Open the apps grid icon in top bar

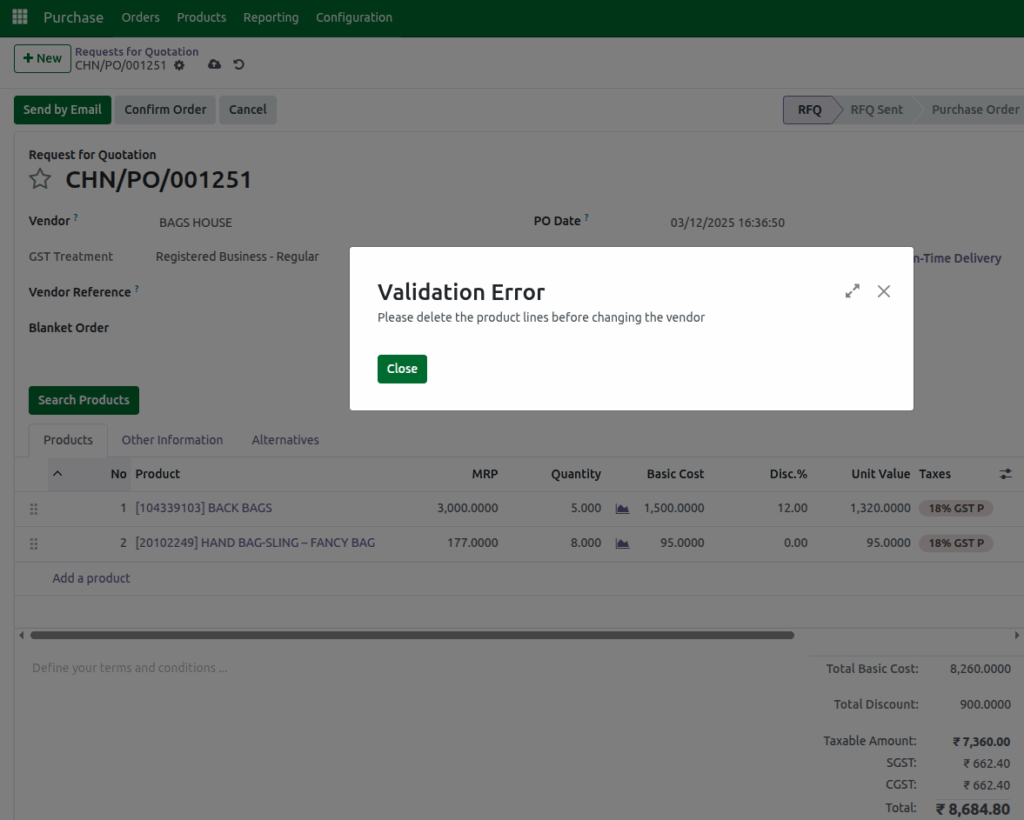(19, 16)
